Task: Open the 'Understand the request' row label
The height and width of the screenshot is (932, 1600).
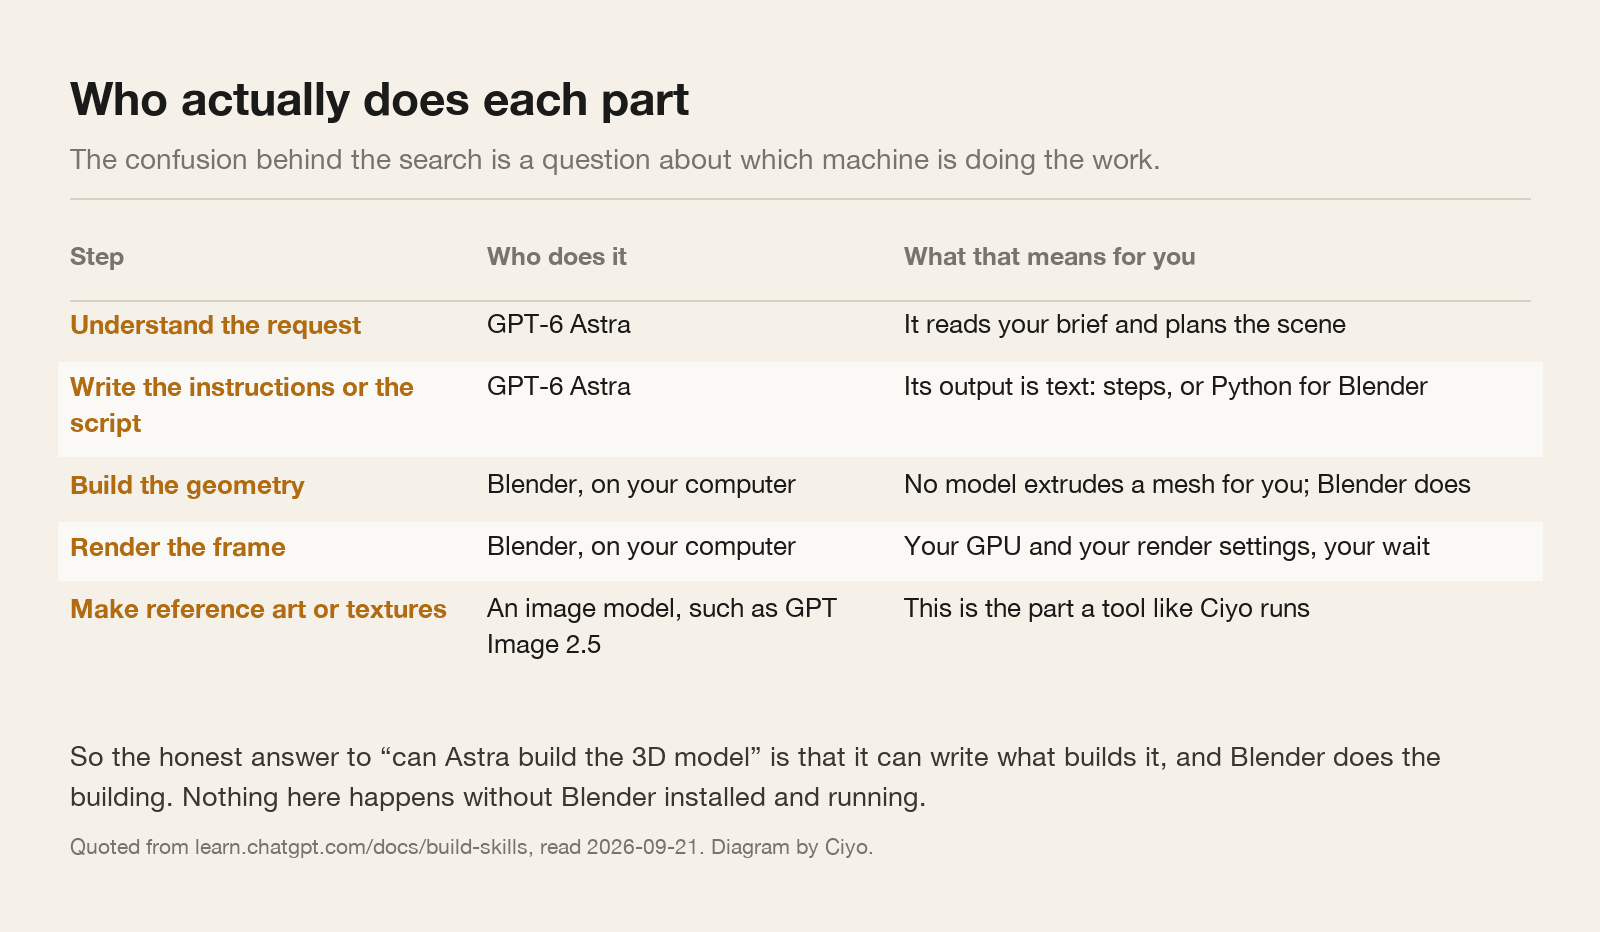Action: [215, 325]
